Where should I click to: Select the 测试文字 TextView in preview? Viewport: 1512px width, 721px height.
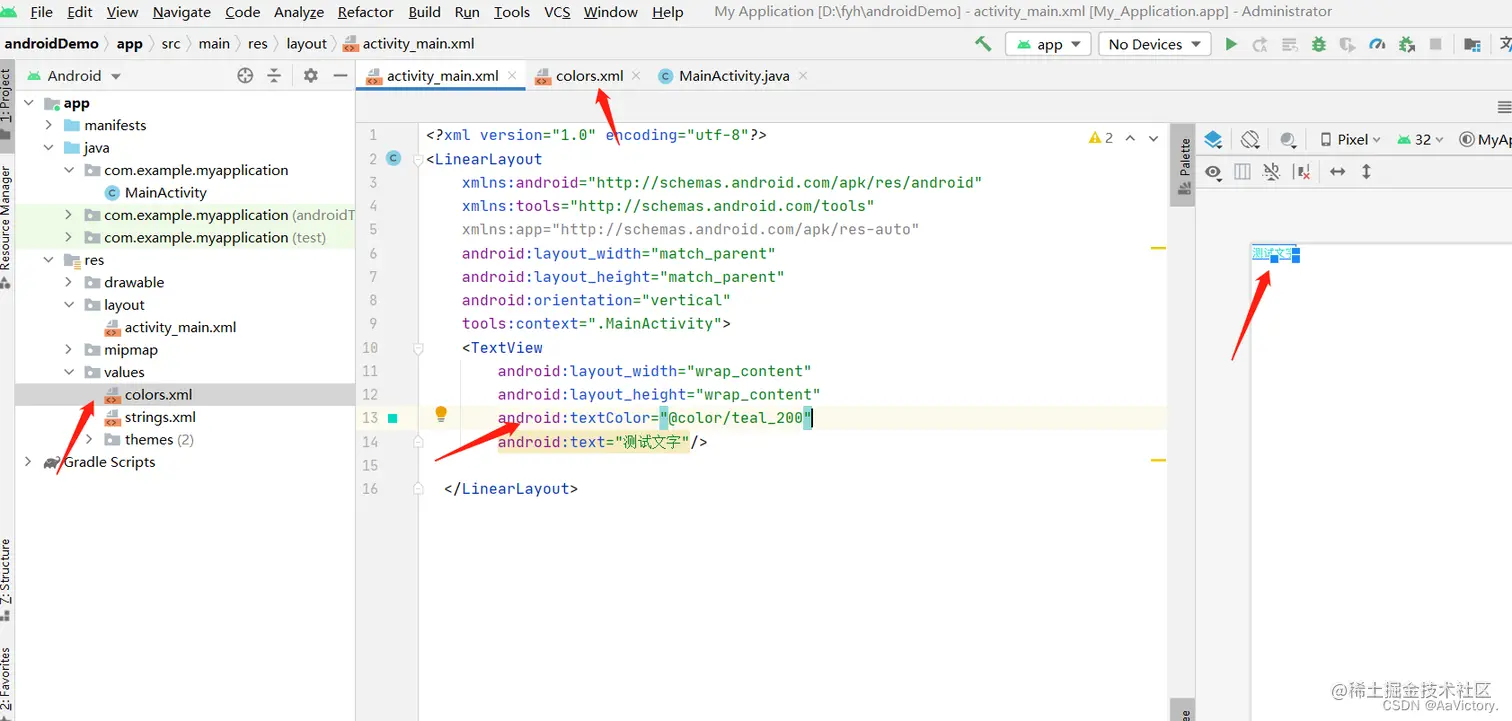(x=1273, y=253)
